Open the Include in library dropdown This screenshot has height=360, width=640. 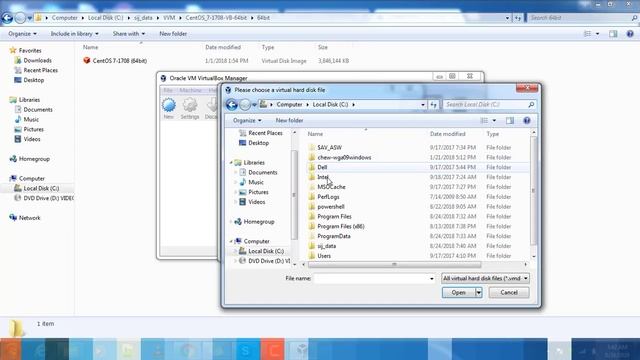click(x=74, y=34)
